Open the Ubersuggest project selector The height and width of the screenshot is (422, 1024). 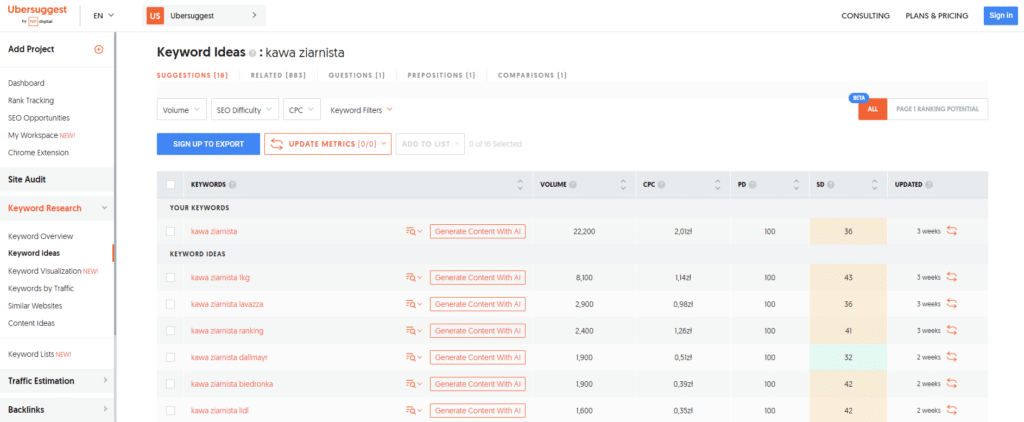click(x=204, y=16)
